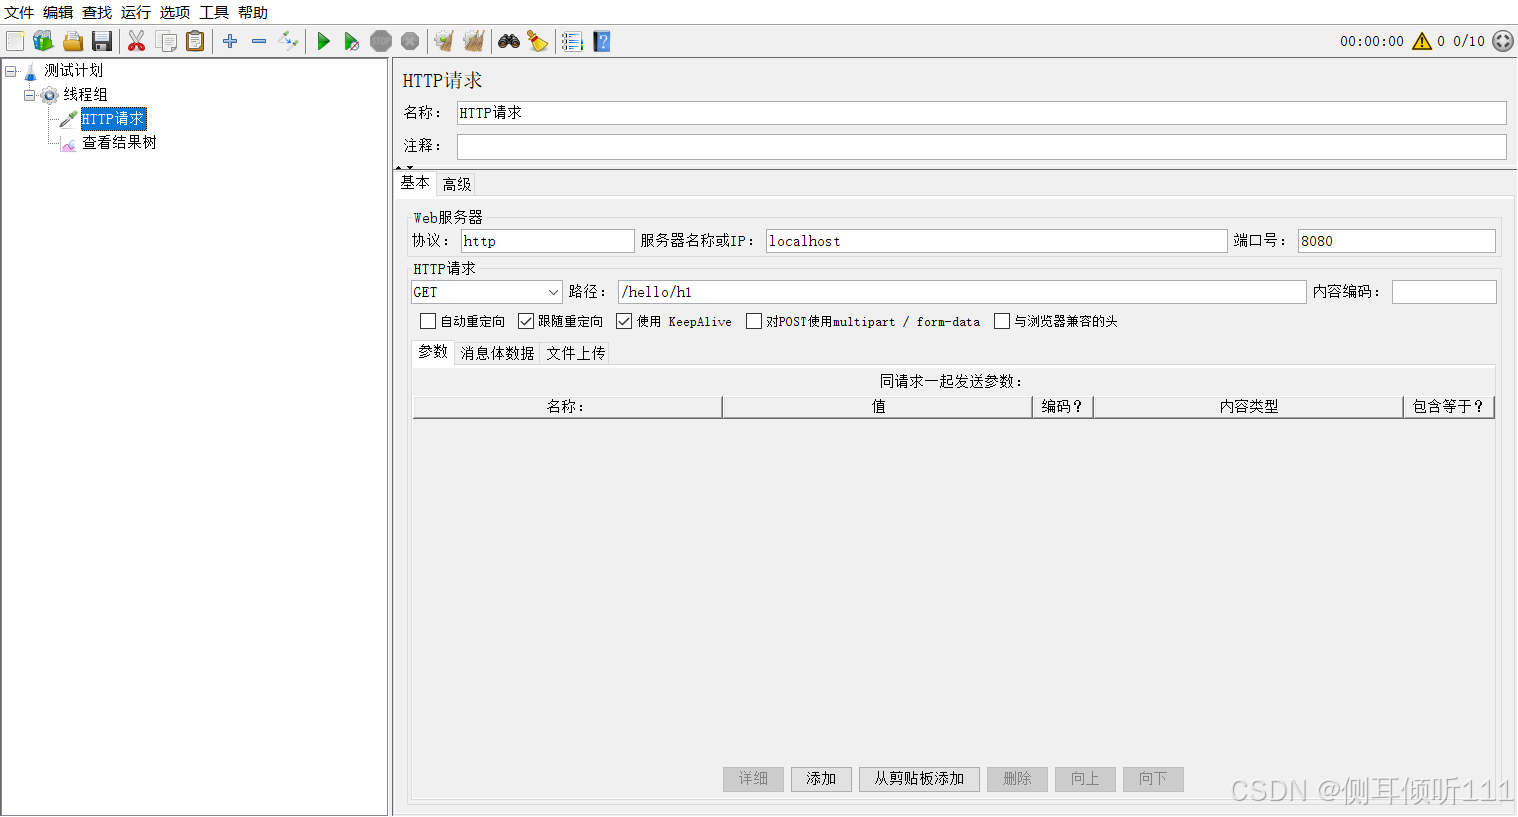1518x817 pixels.
Task: Switch to the 参数 tab
Action: coord(433,352)
